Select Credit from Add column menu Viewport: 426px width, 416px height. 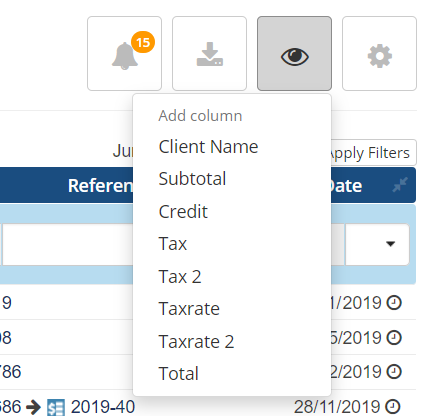tap(183, 211)
